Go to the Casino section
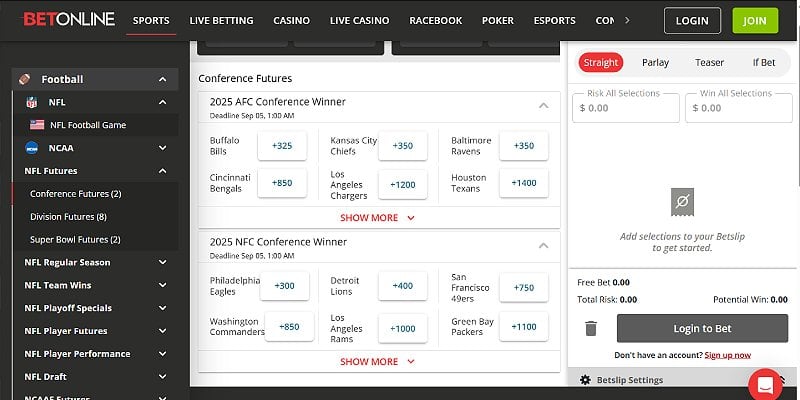This screenshot has height=400, width=800. [x=291, y=20]
